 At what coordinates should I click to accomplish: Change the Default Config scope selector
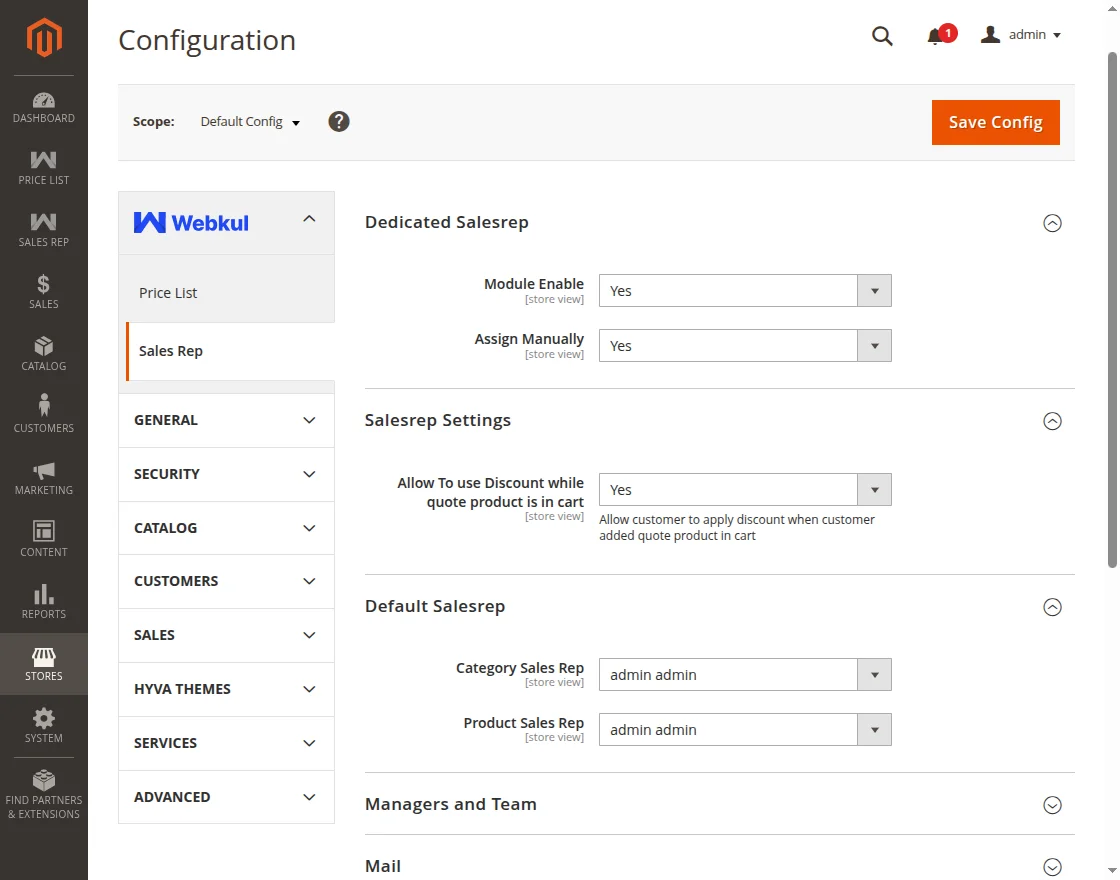point(250,122)
